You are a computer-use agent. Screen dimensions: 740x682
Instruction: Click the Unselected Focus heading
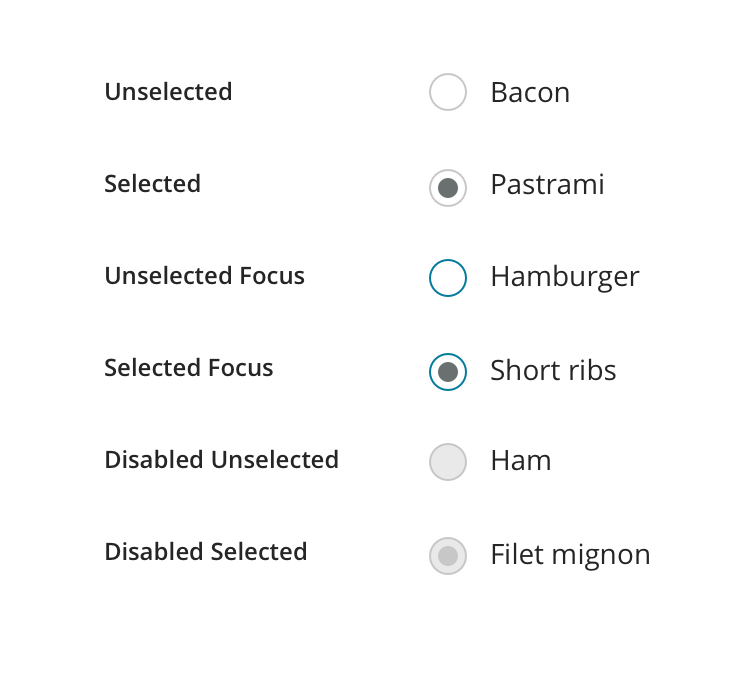tap(204, 276)
